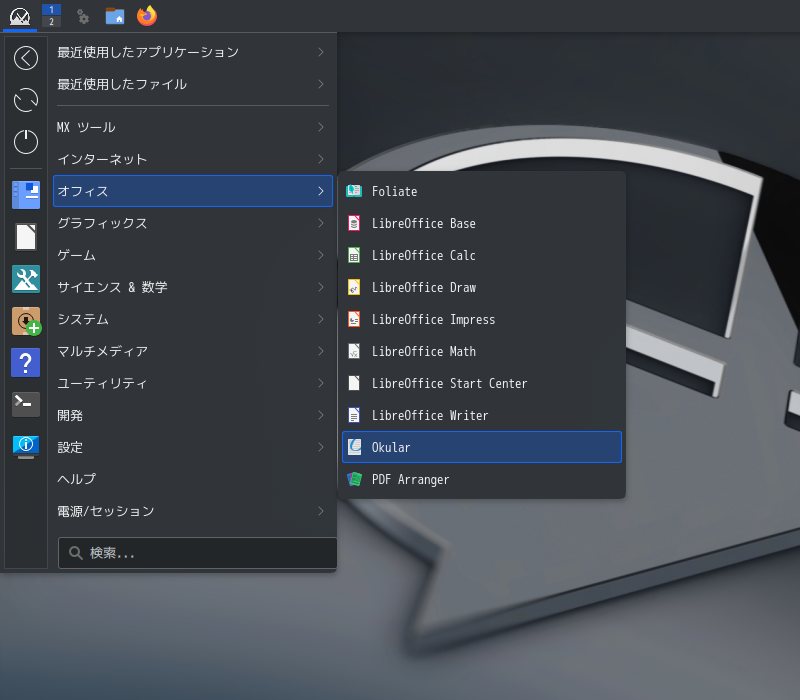Open the gears settings icon in the panel

[x=83, y=16]
